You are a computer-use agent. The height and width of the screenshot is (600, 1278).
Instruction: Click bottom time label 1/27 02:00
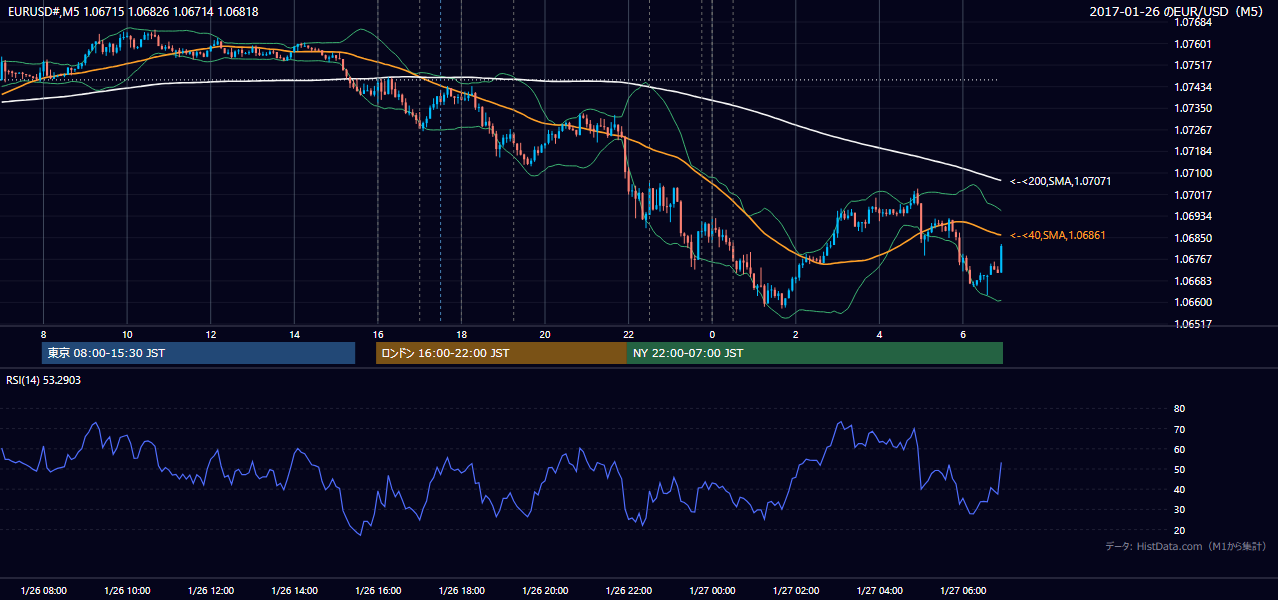click(795, 591)
